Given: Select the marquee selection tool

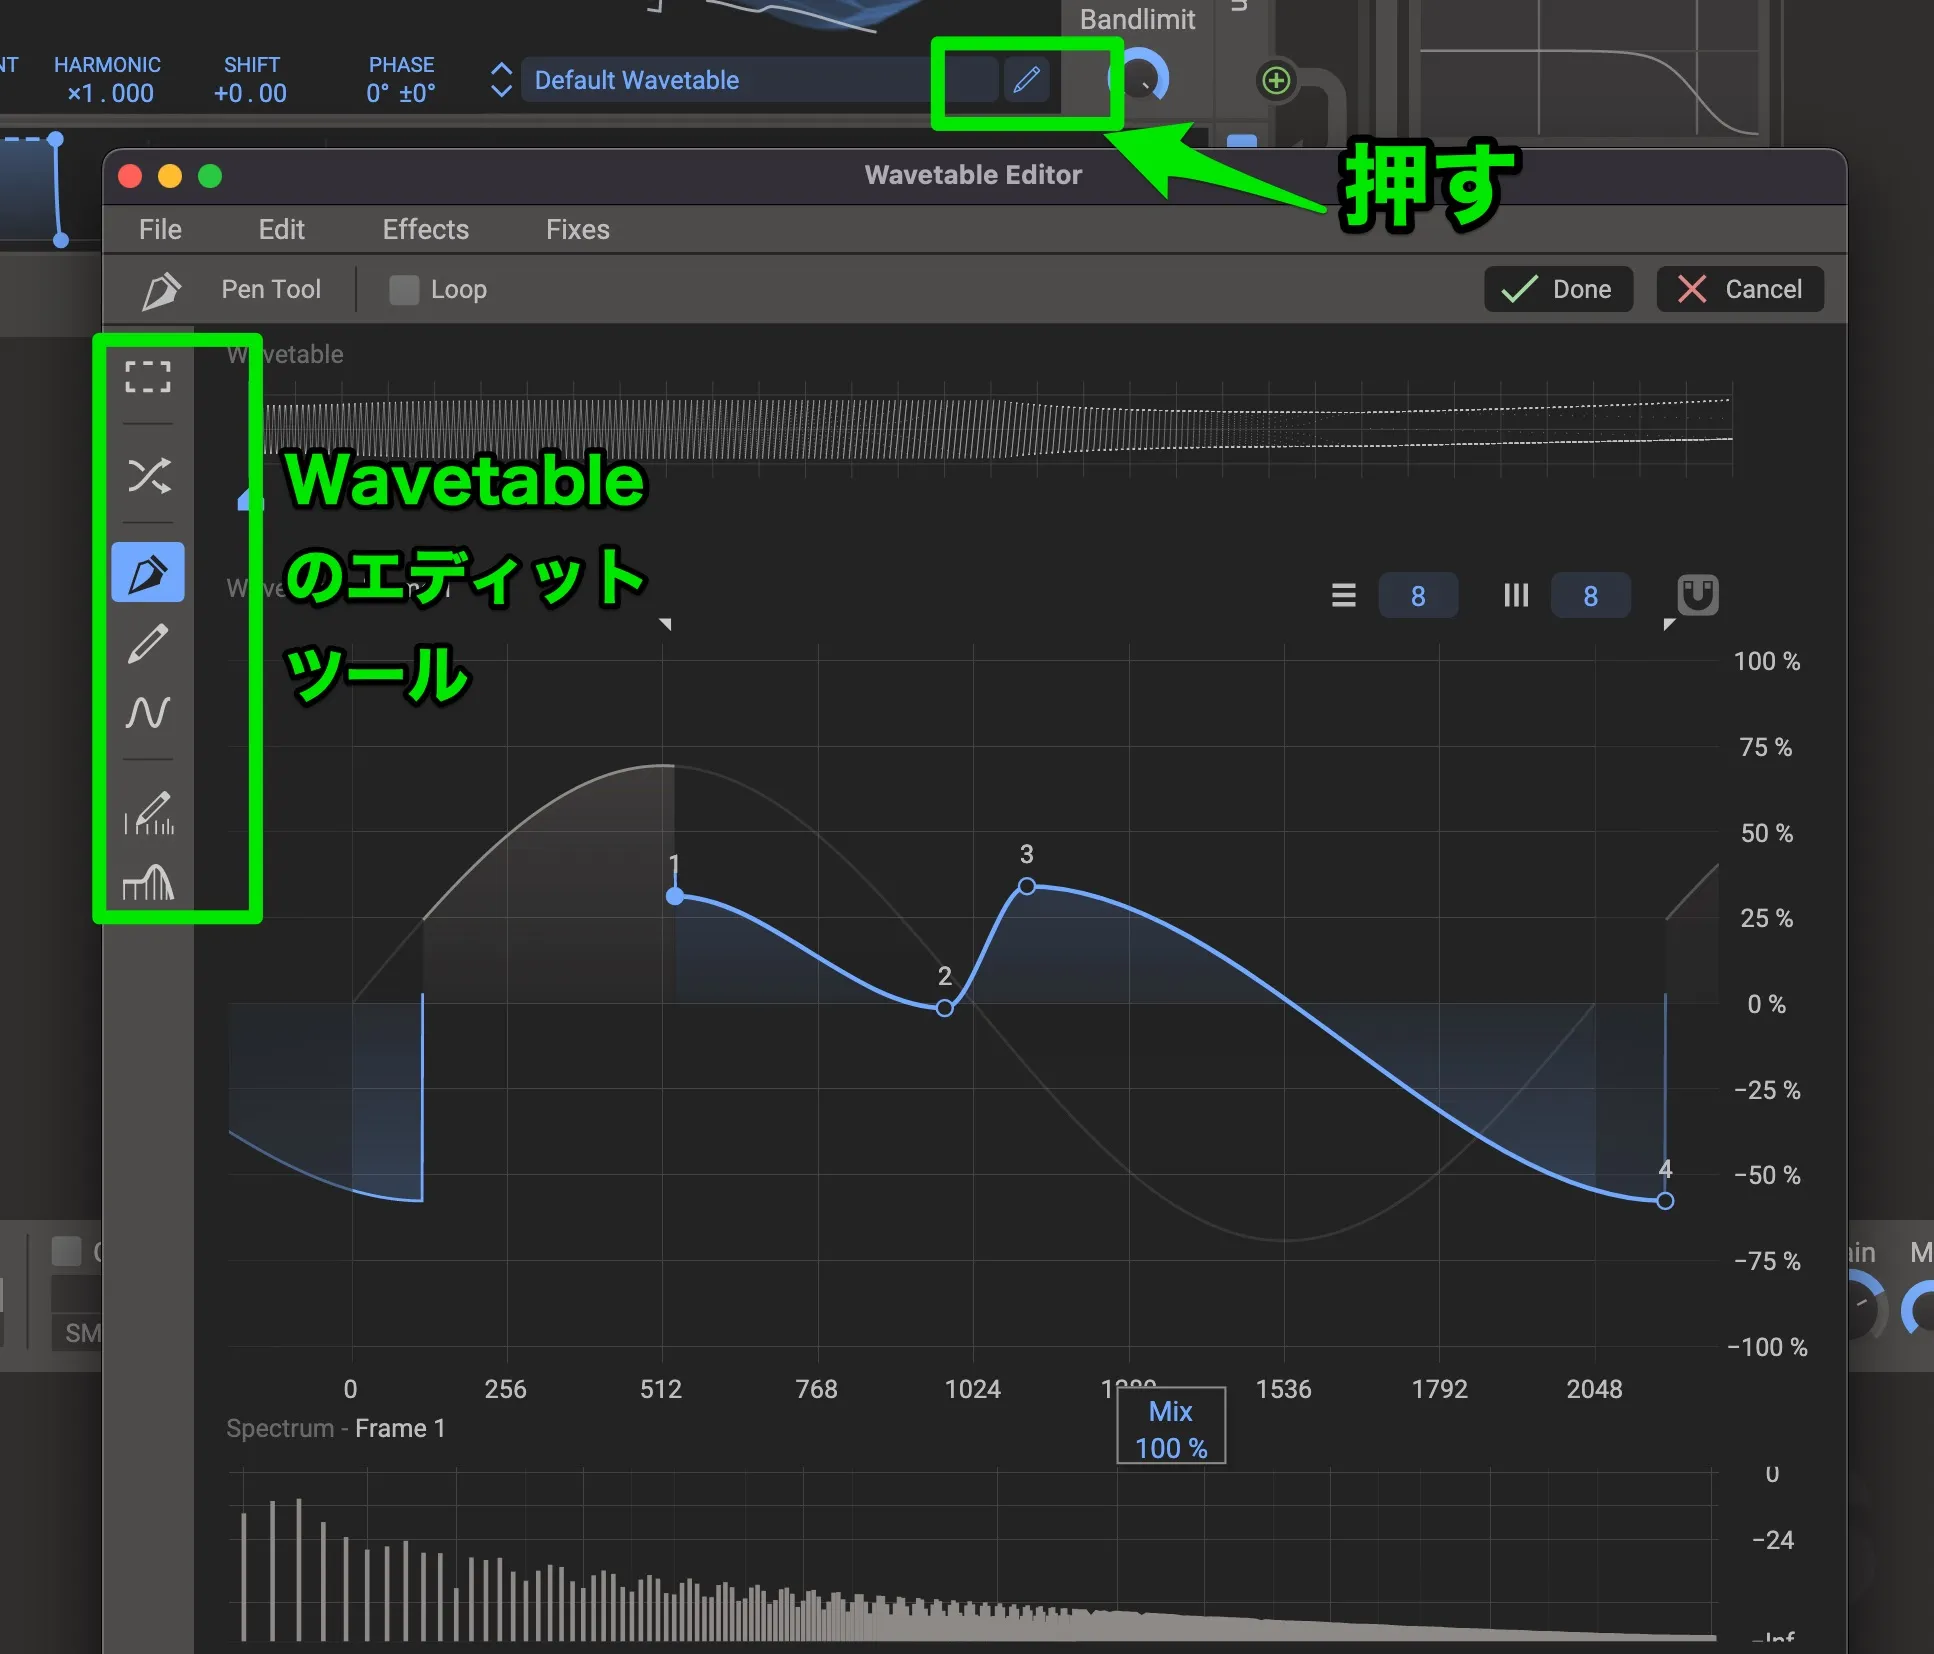Looking at the screenshot, I should tap(148, 377).
